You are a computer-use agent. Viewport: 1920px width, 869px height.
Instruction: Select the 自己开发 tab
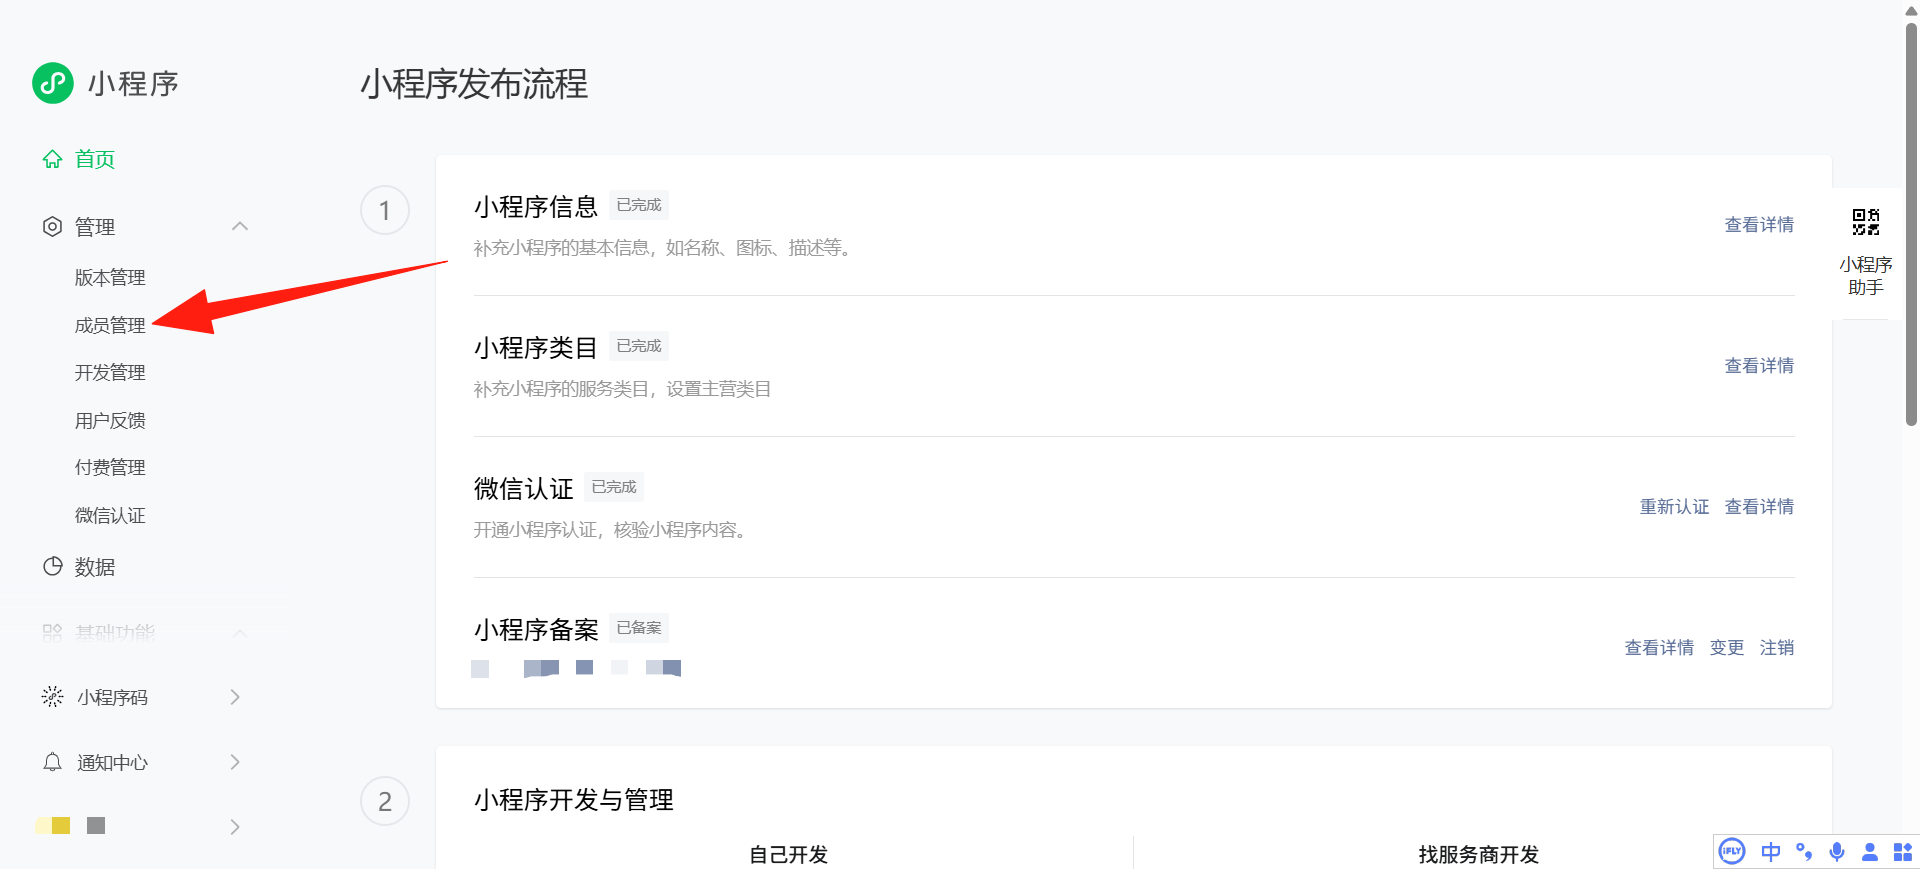click(788, 854)
